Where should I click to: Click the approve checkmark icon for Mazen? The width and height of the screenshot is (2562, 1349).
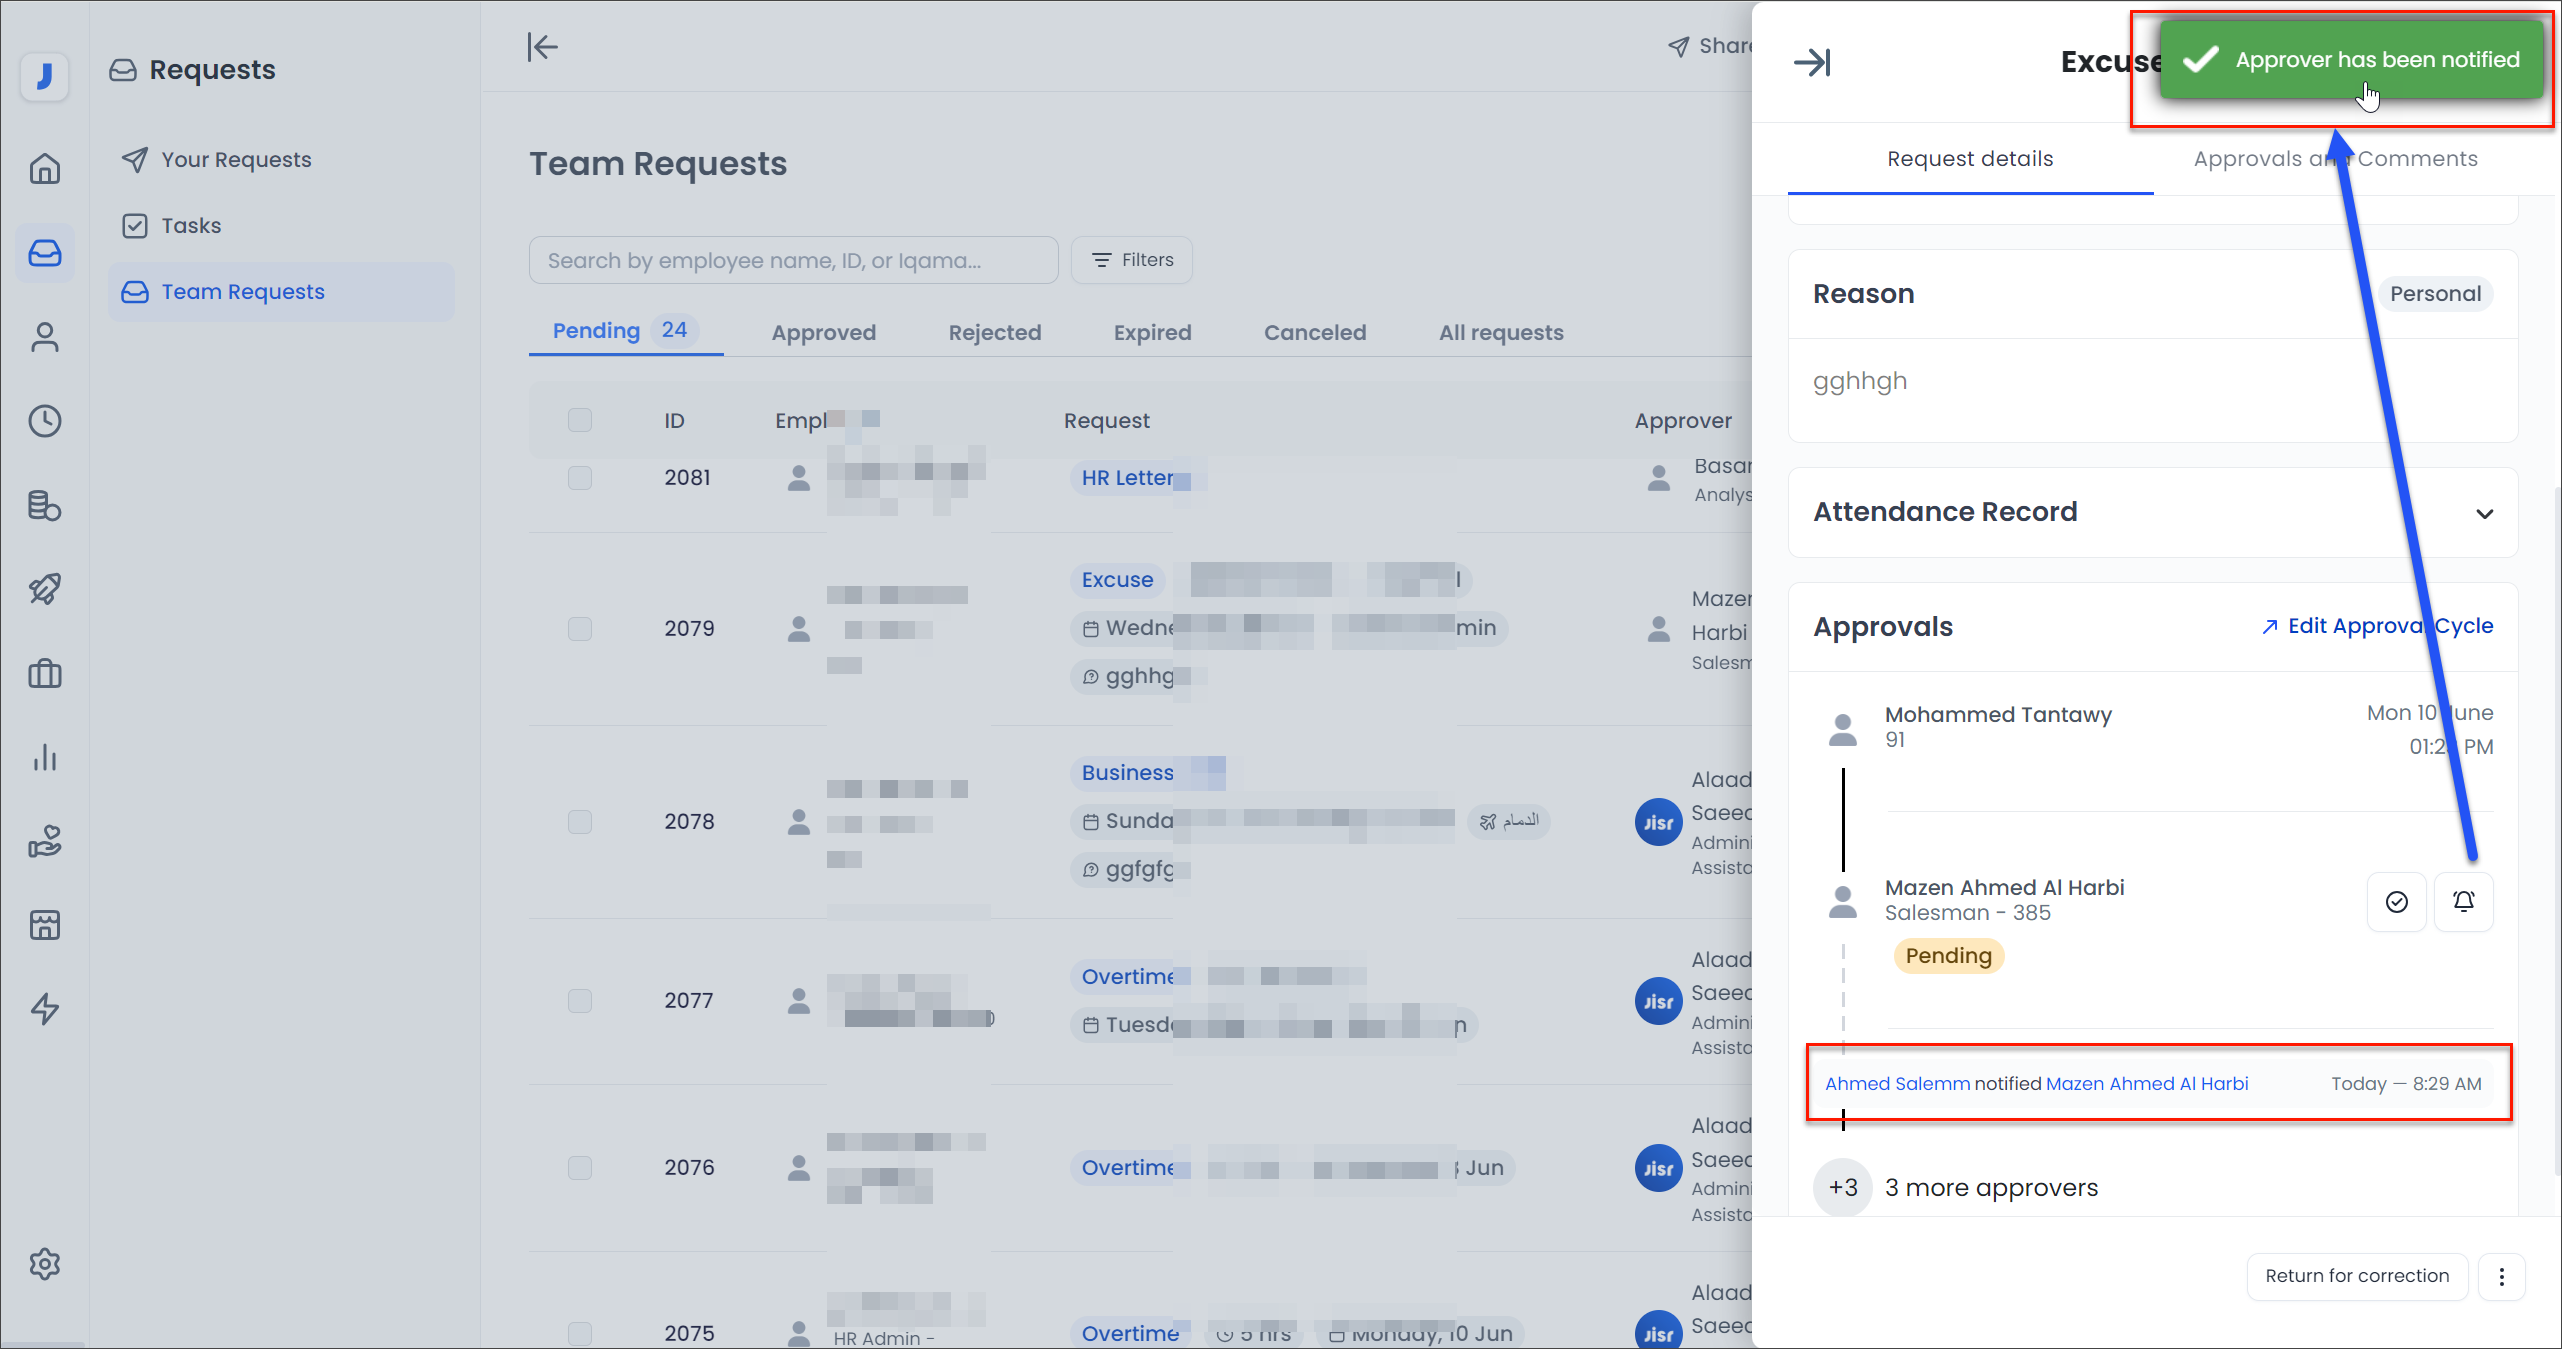click(x=2396, y=902)
